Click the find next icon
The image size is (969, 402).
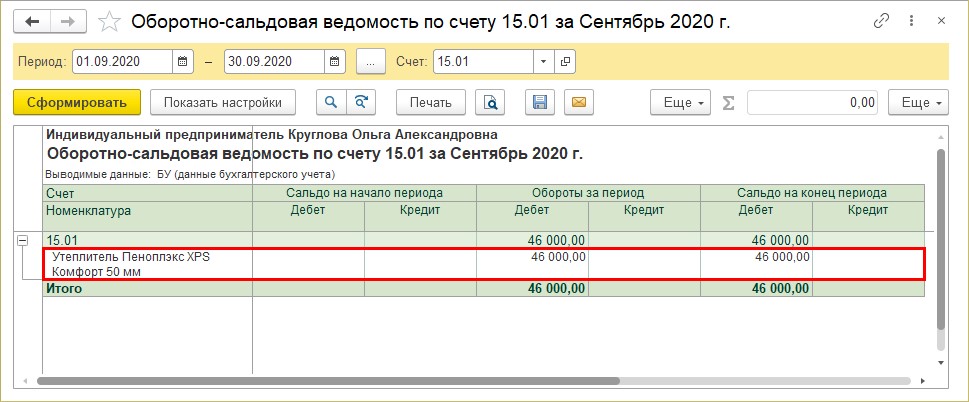(361, 103)
